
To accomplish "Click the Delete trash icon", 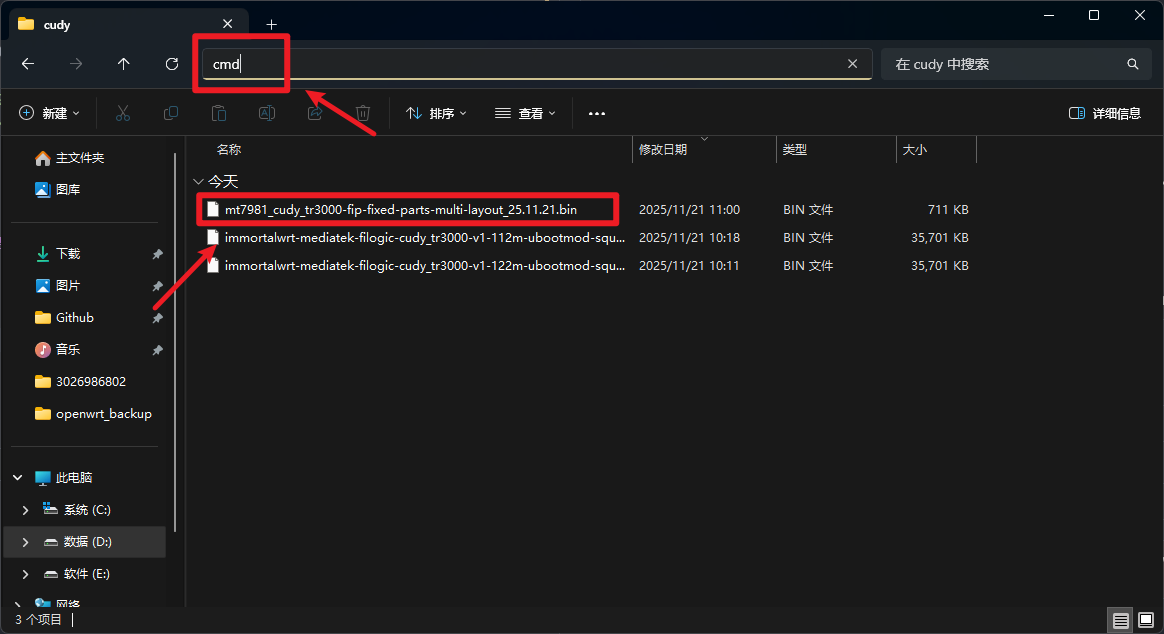I will tap(364, 114).
